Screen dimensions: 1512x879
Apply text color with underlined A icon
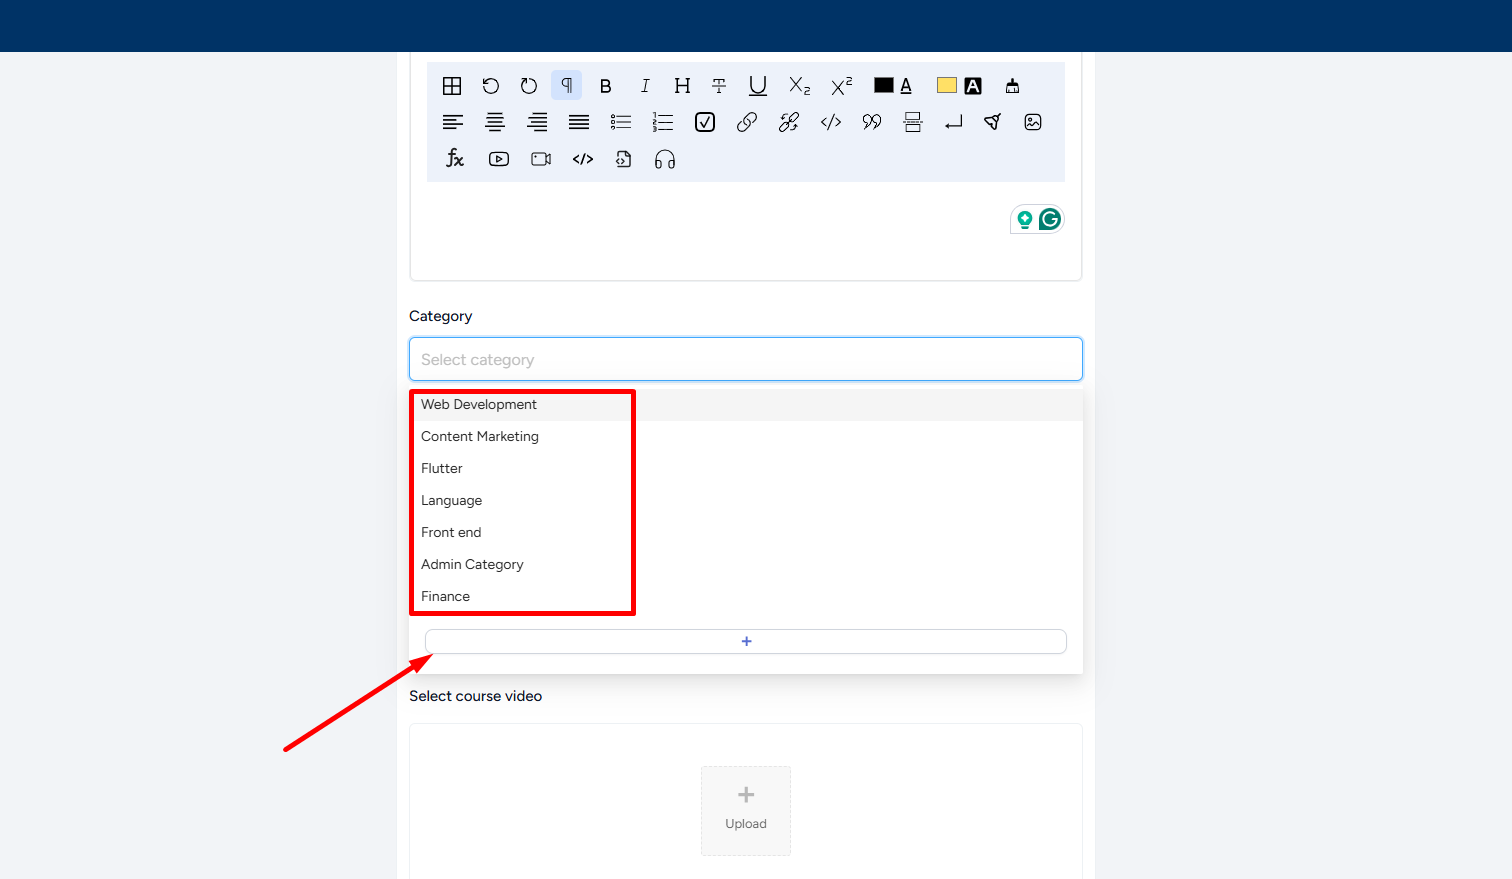(906, 86)
